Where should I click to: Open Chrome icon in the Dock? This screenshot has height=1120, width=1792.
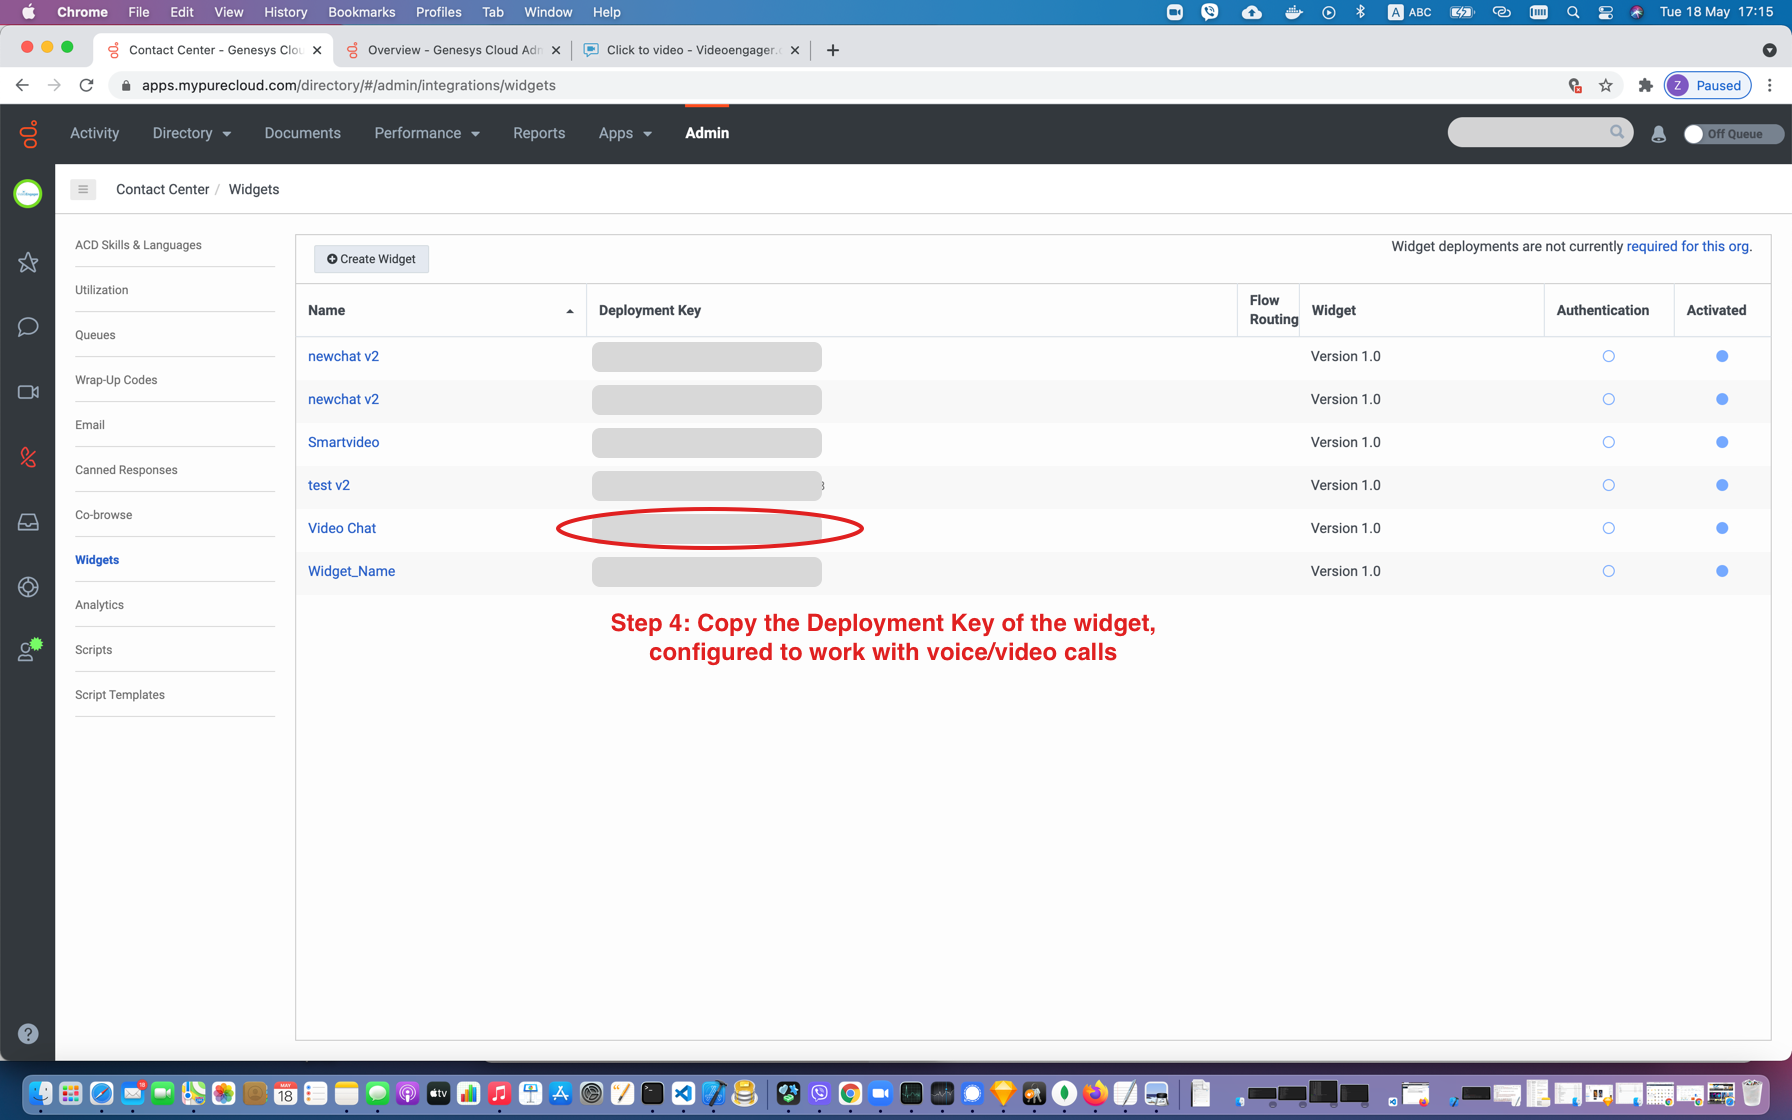850,1093
